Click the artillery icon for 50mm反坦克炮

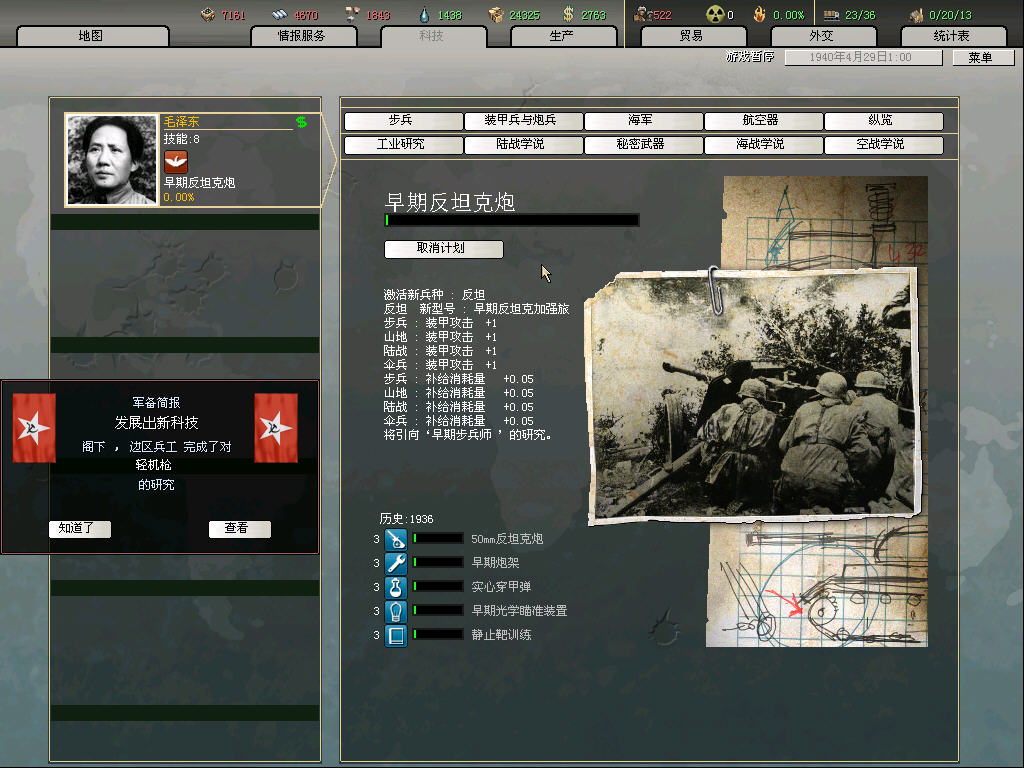pos(396,539)
